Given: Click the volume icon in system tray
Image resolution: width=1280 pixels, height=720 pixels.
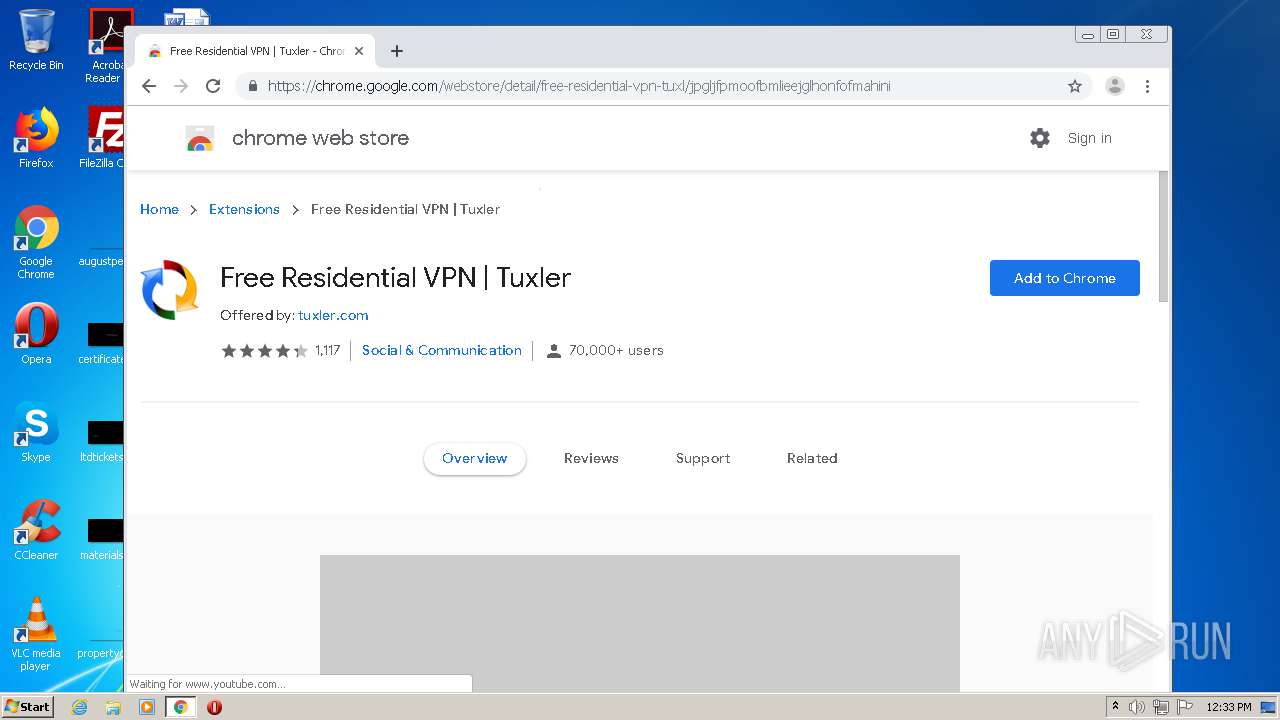Looking at the screenshot, I should coord(1137,707).
